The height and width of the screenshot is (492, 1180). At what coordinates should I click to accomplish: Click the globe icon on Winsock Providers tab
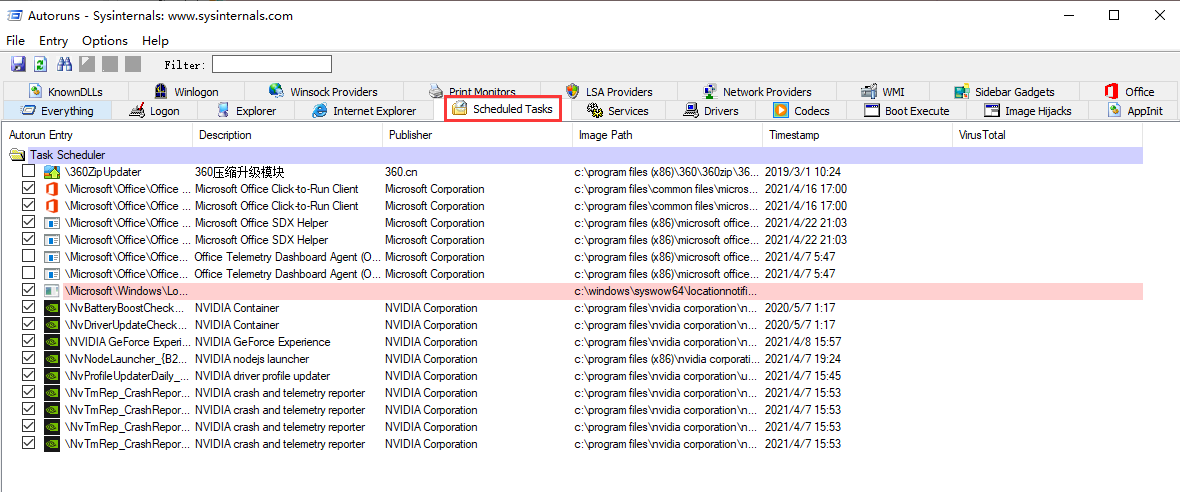pos(275,91)
